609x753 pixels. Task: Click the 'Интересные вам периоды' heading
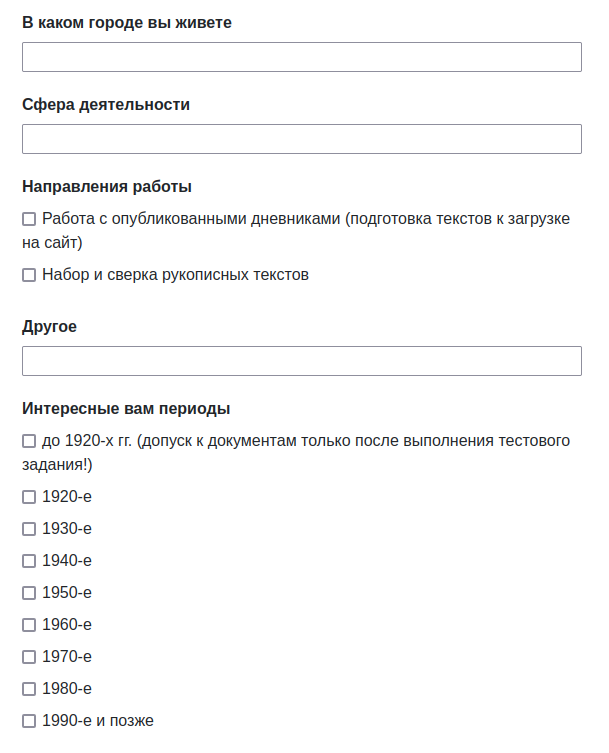click(x=126, y=408)
